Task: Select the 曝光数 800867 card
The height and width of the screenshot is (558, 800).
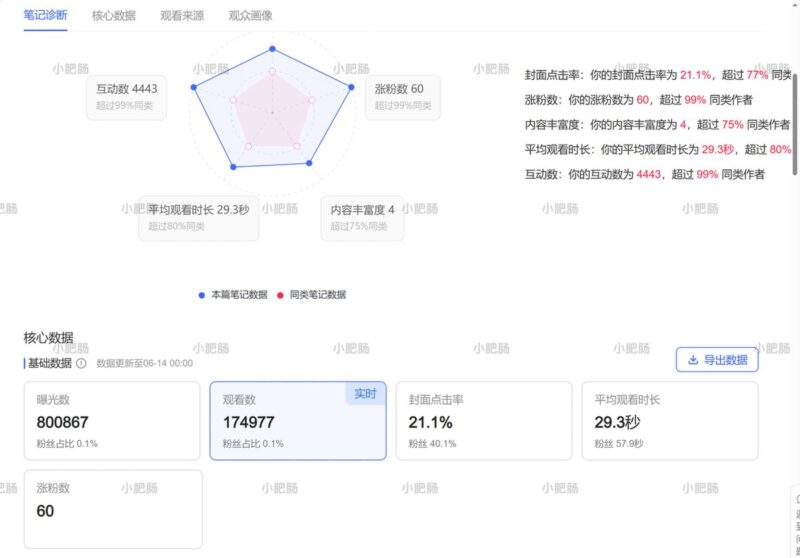Action: click(112, 421)
